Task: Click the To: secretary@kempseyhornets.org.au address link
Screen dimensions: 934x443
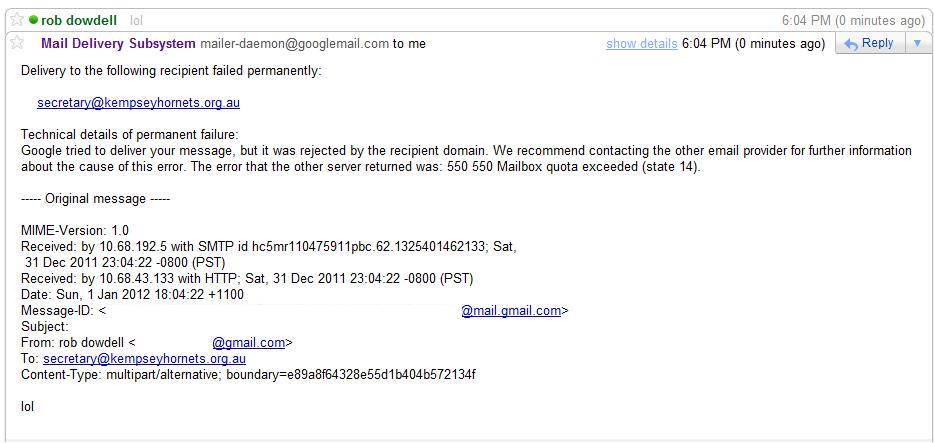Action: [144, 359]
